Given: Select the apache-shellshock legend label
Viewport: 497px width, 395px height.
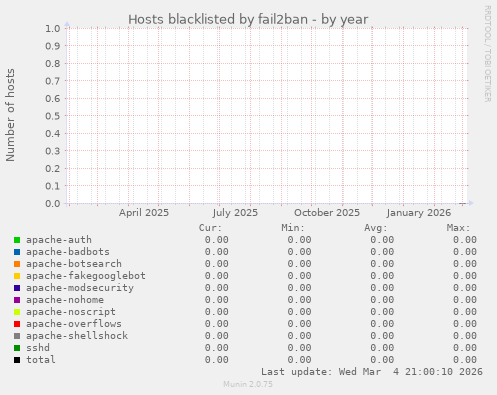Looking at the screenshot, I should 77,336.
